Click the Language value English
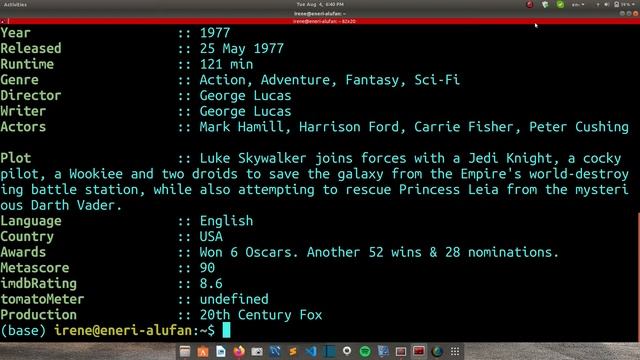640x360 pixels. [226, 221]
